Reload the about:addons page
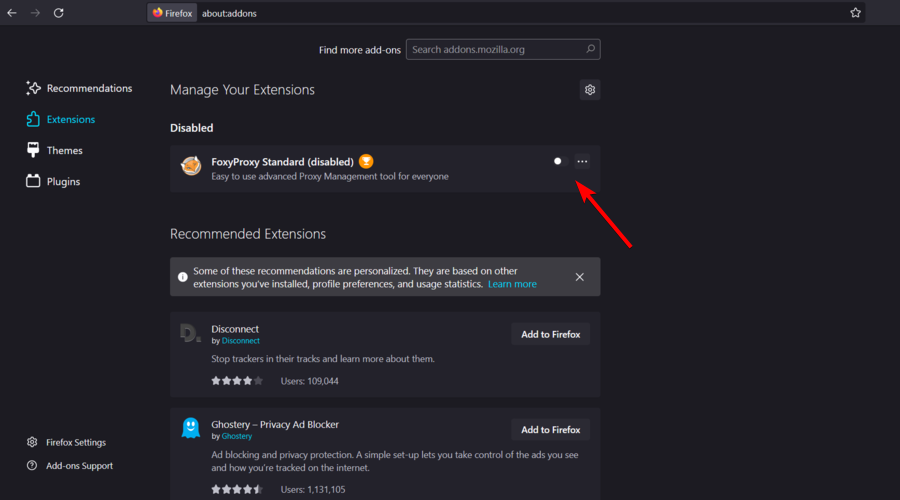This screenshot has height=500, width=900. [x=59, y=13]
